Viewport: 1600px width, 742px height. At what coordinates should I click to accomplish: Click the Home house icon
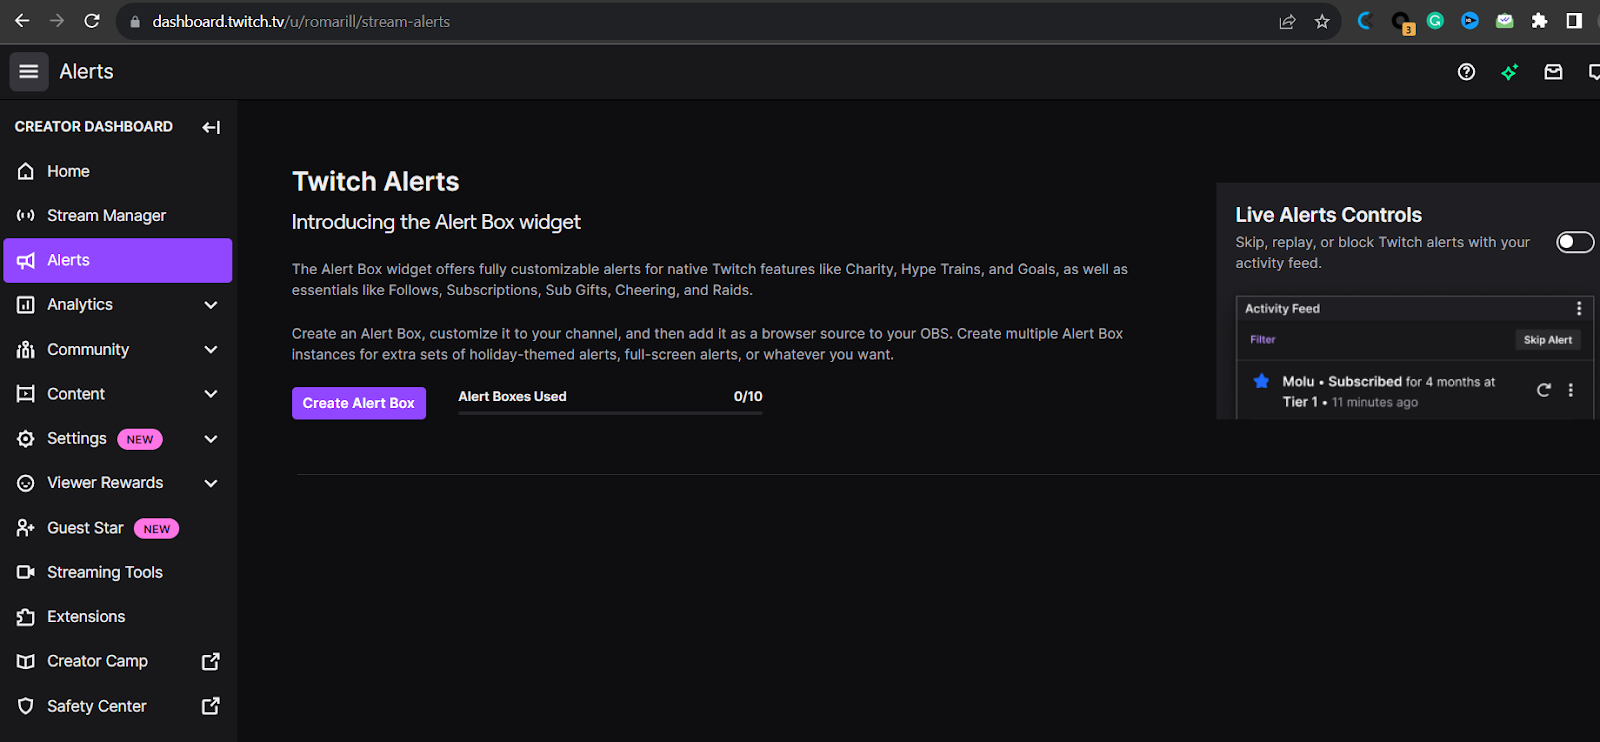click(26, 171)
